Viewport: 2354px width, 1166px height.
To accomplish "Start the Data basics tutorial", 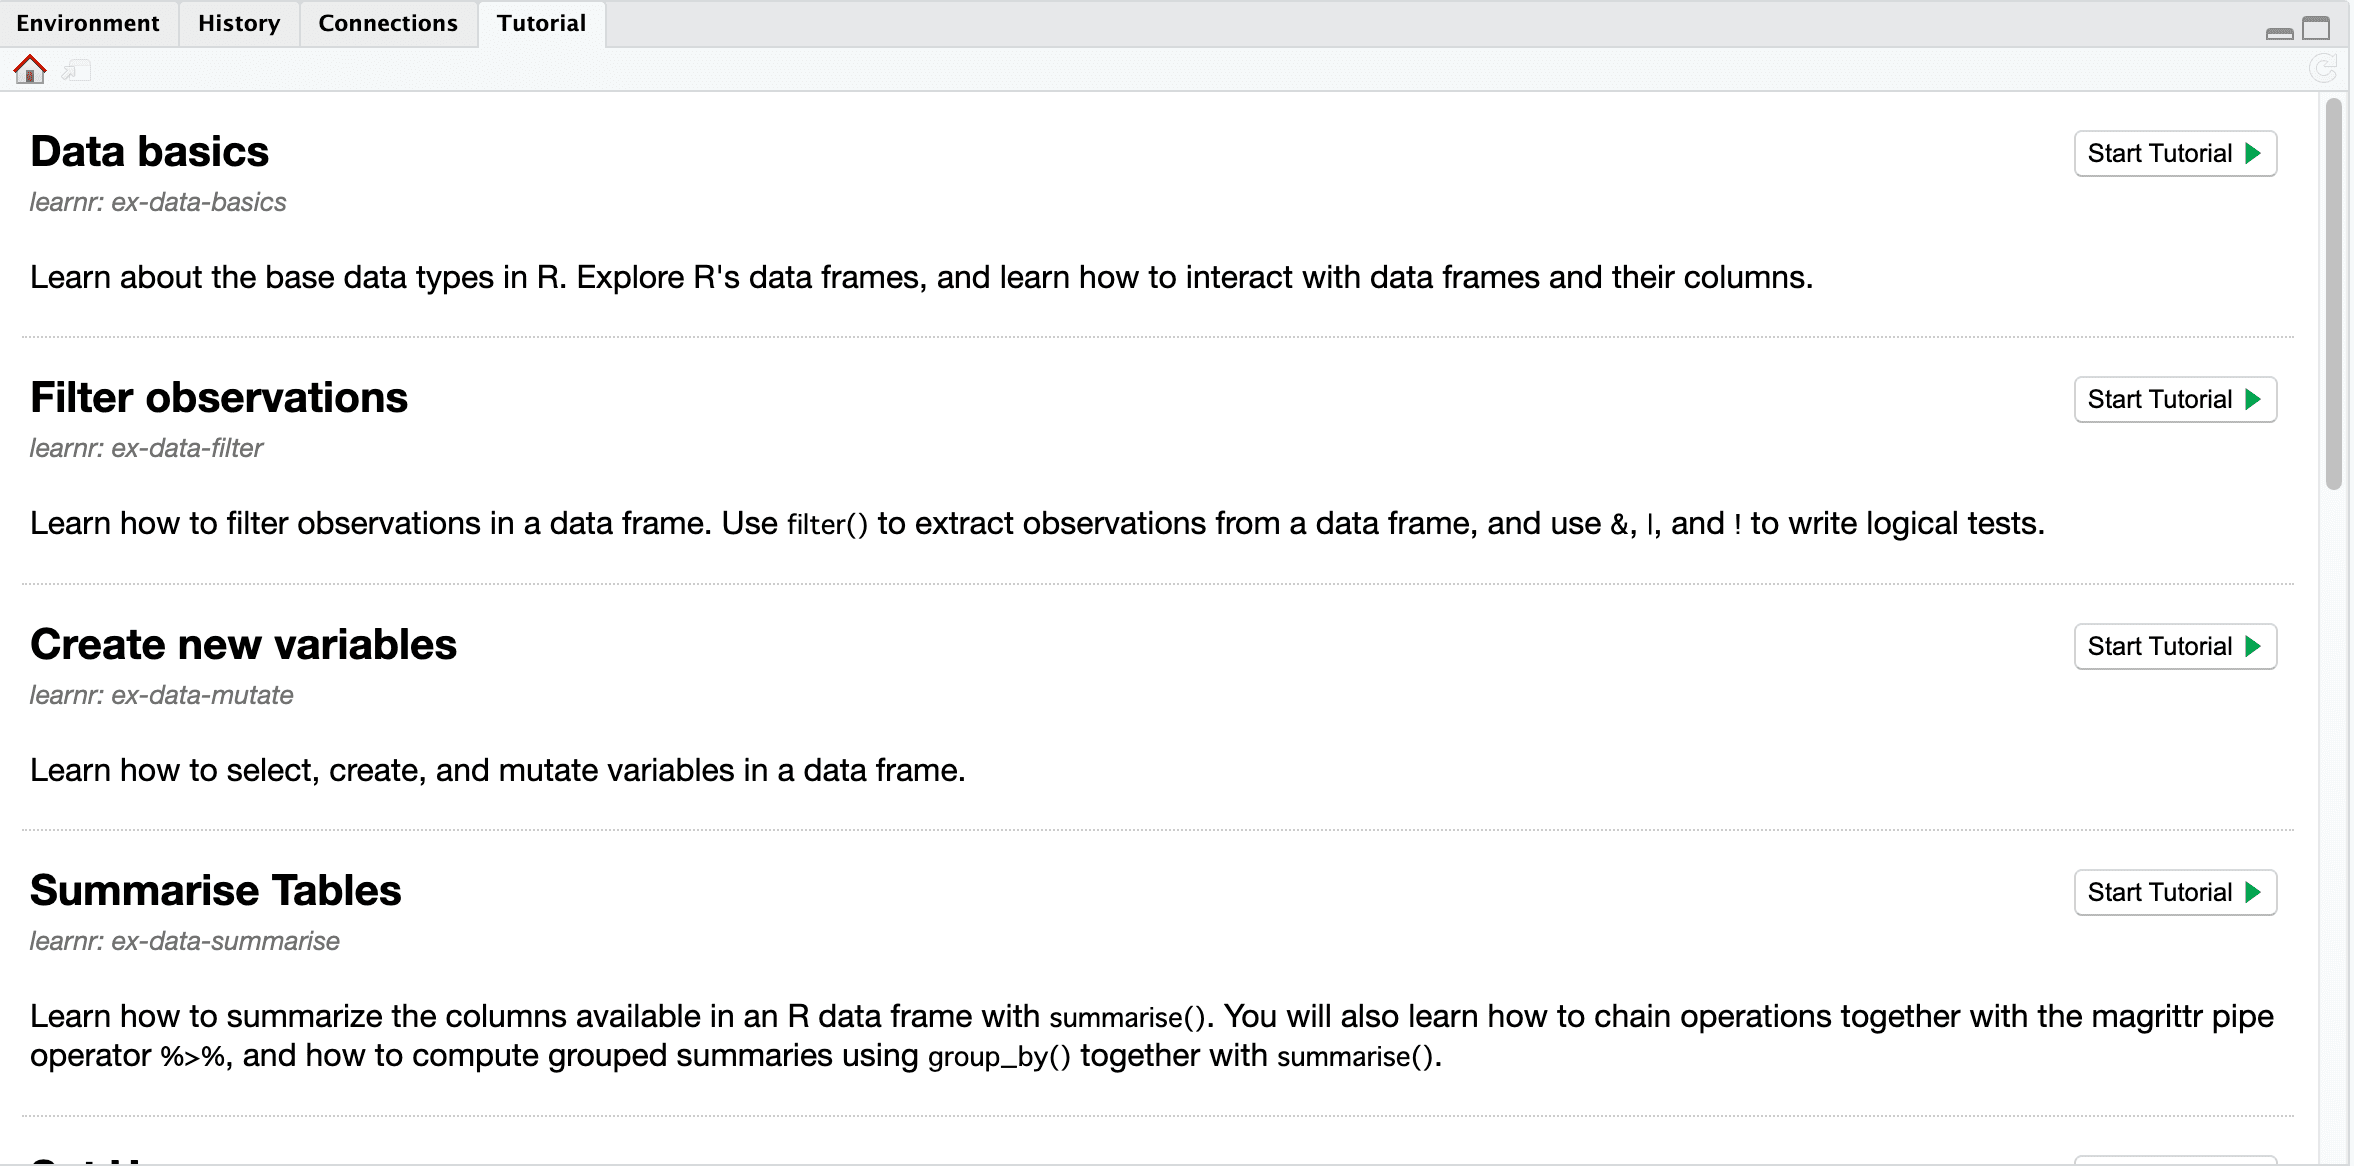I will click(x=2175, y=153).
